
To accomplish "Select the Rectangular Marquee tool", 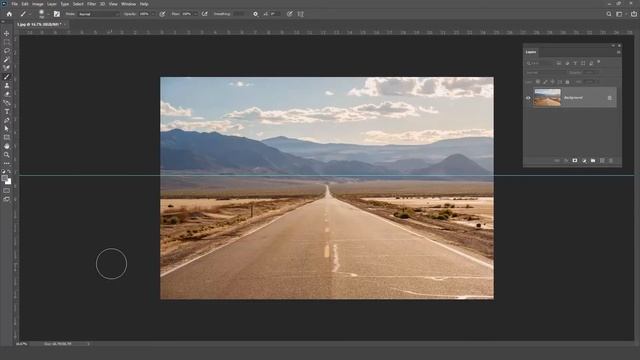I will [7, 42].
